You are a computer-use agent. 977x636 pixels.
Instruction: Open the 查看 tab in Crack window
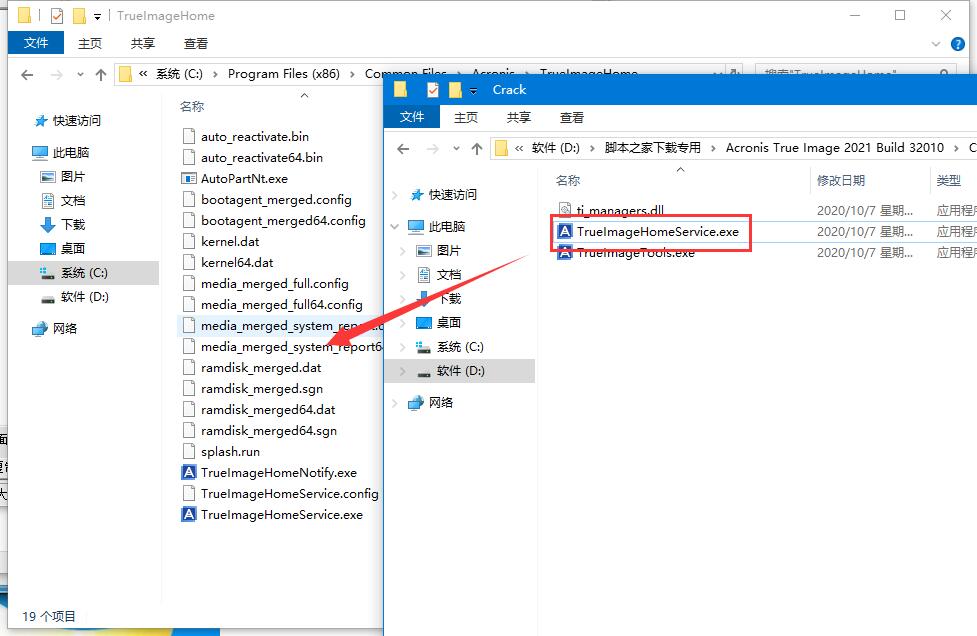[x=571, y=117]
